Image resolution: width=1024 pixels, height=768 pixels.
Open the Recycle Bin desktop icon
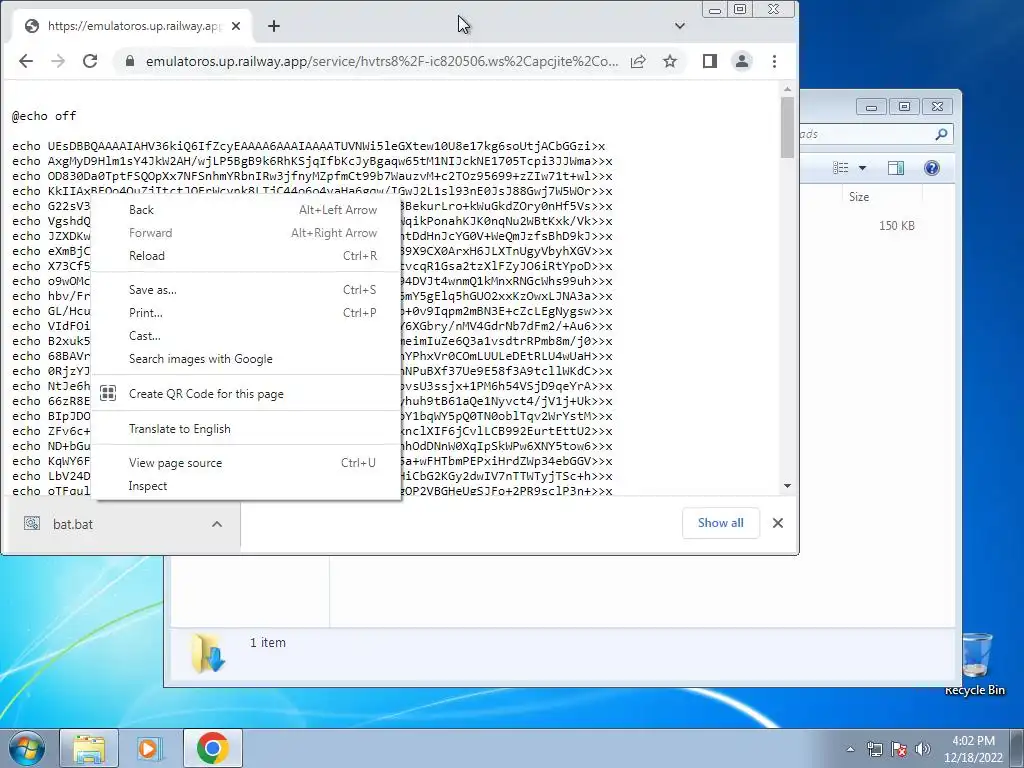(975, 663)
